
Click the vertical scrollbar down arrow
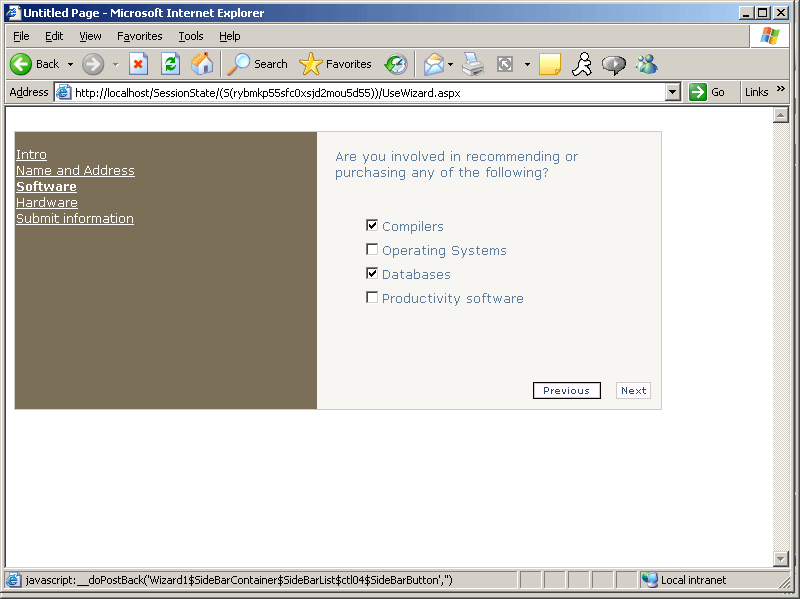point(781,558)
